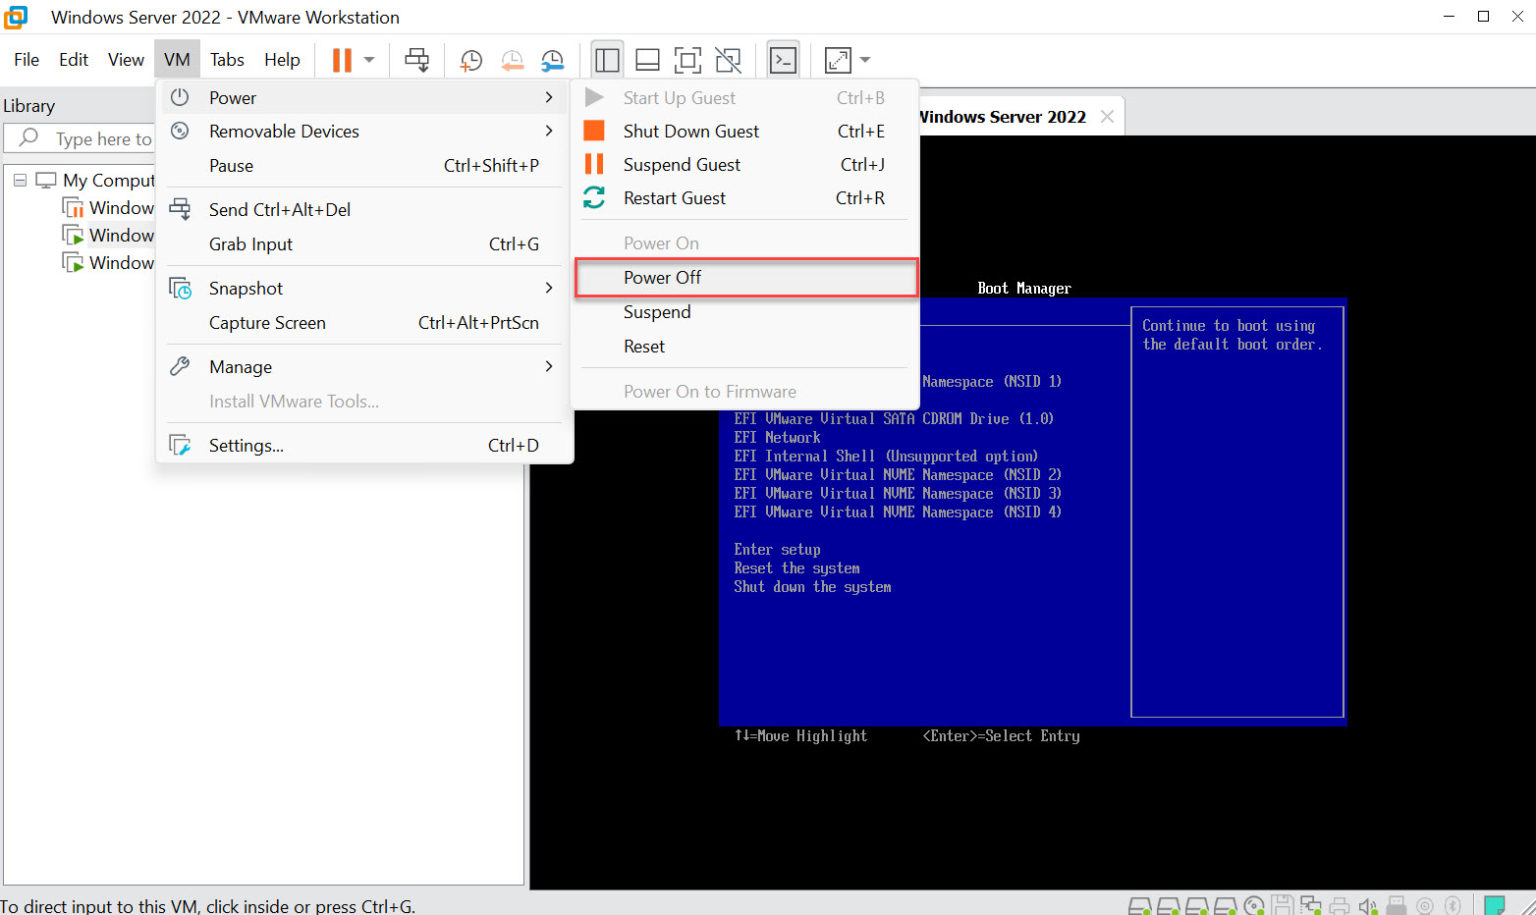Toggle the thumbnail bar view icon
Viewport: 1536px width, 915px height.
pos(648,59)
